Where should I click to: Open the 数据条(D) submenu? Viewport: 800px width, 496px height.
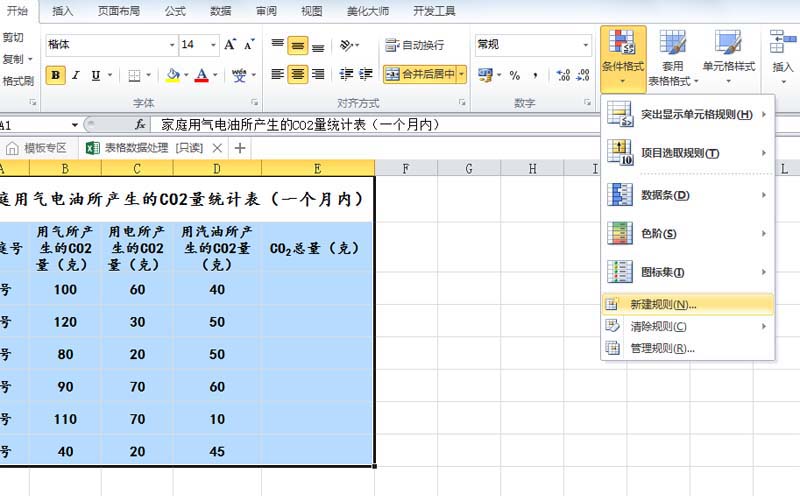(x=688, y=195)
